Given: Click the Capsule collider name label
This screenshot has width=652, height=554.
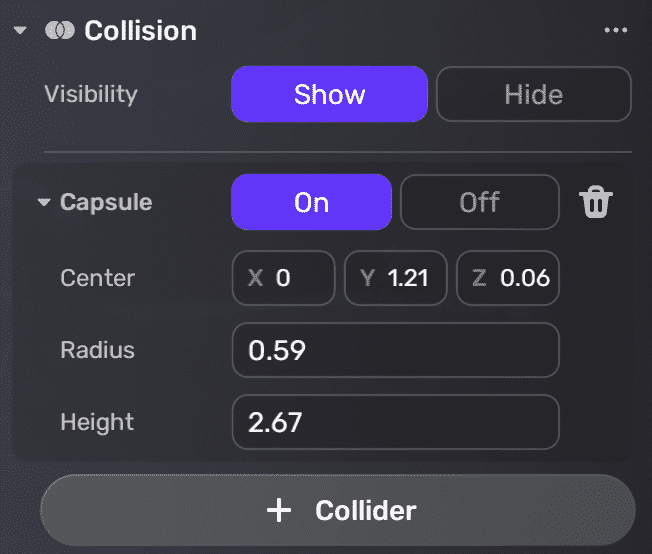Looking at the screenshot, I should [106, 203].
